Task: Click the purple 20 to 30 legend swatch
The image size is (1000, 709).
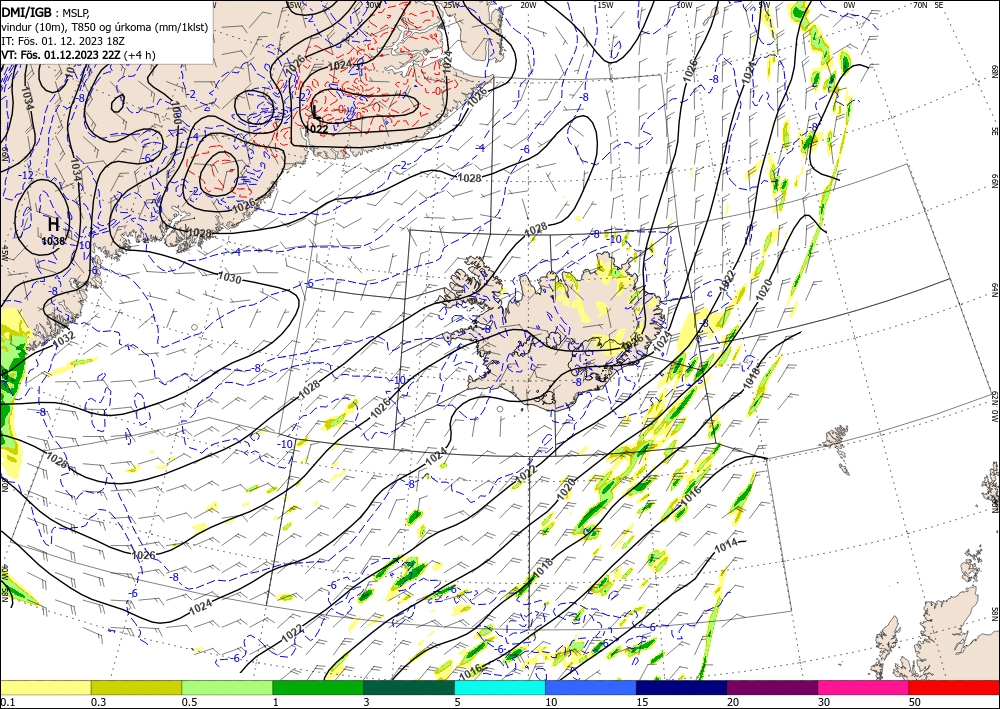Action: (772, 687)
